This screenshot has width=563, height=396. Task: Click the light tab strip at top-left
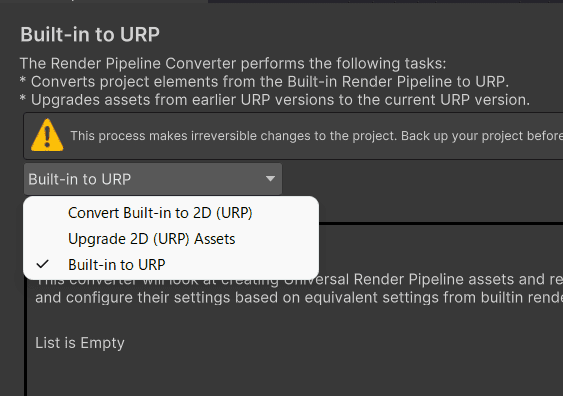(x=104, y=1)
